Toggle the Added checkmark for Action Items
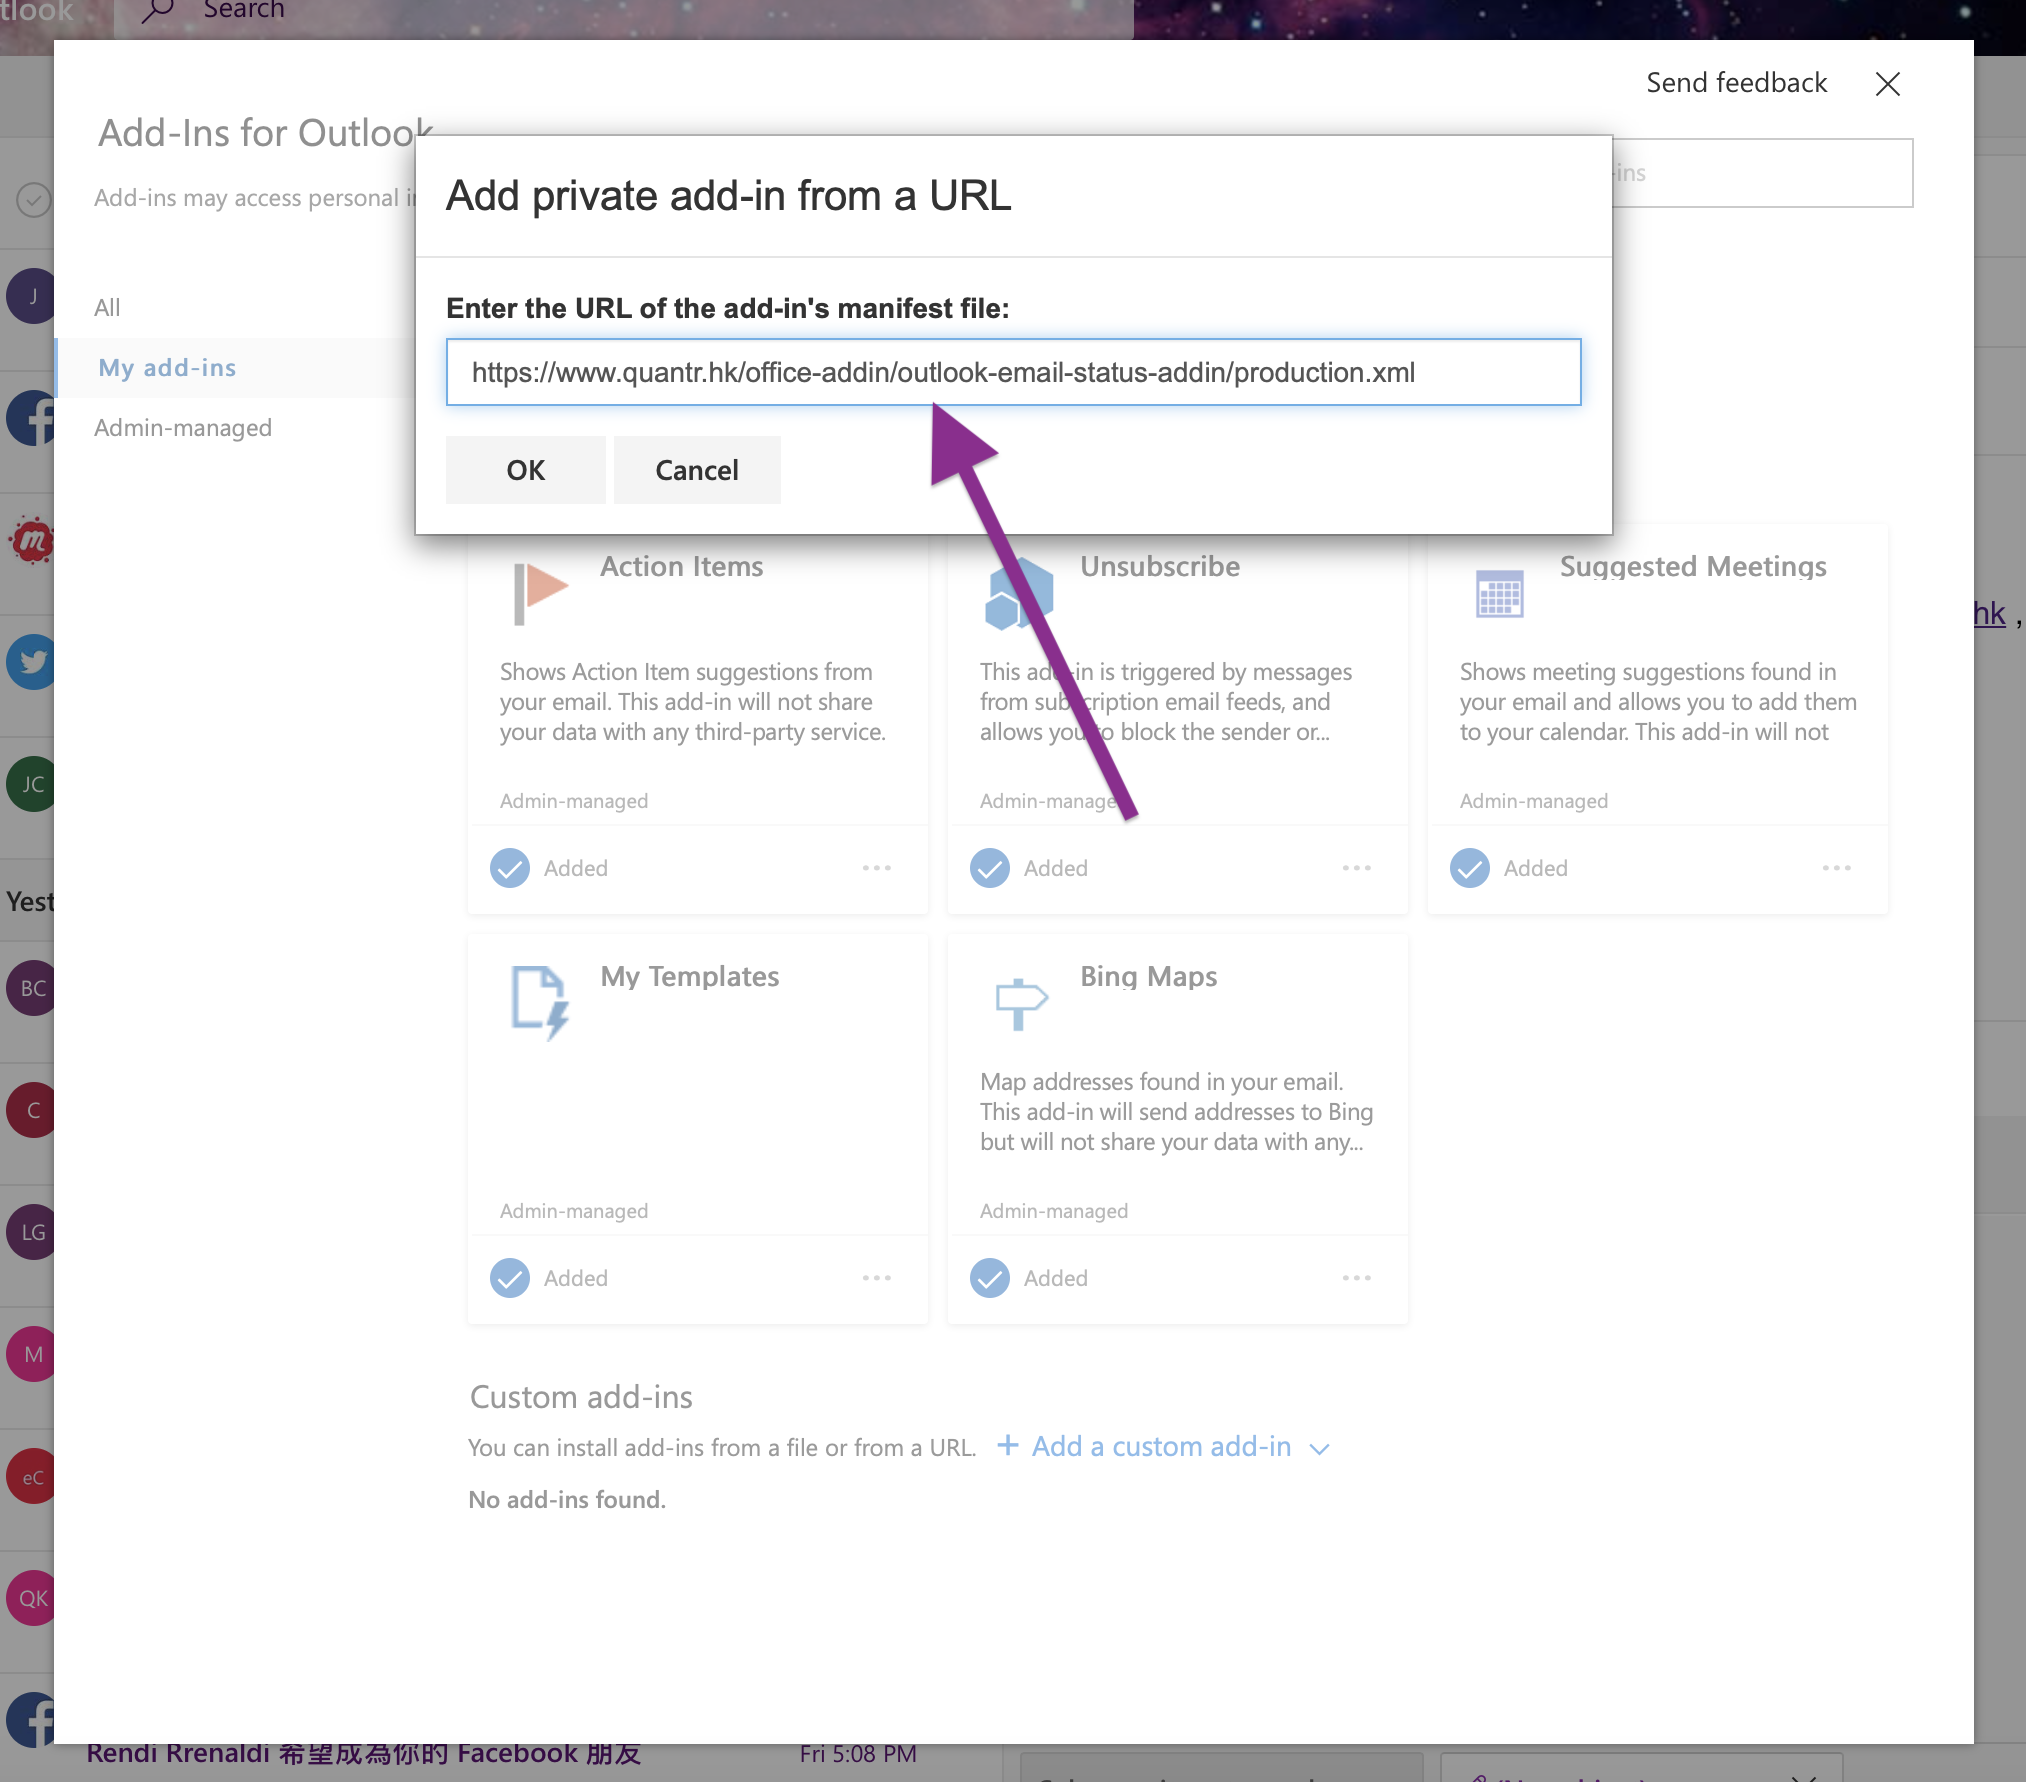 pos(510,868)
